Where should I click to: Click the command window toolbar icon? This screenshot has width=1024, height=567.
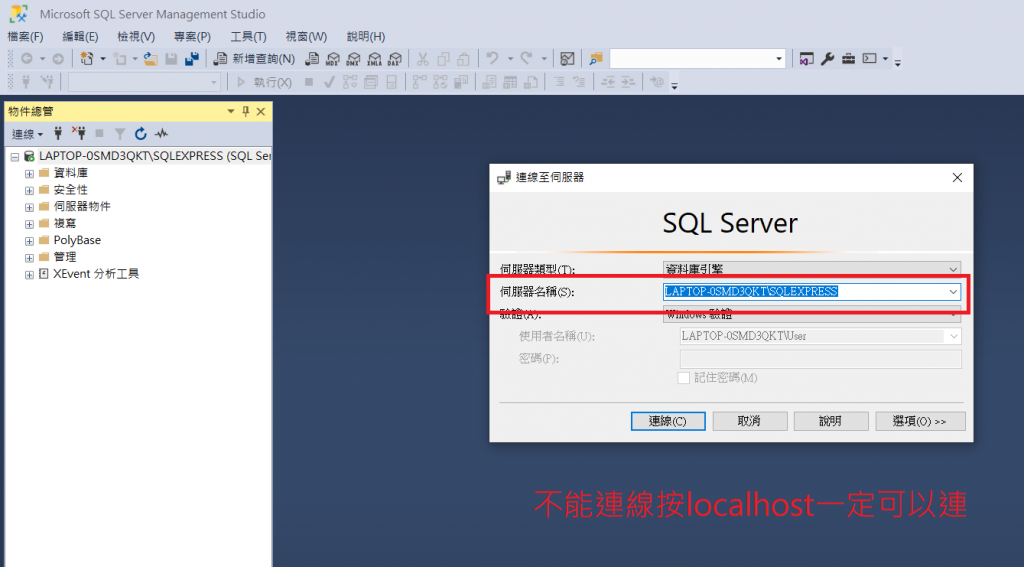(x=869, y=59)
